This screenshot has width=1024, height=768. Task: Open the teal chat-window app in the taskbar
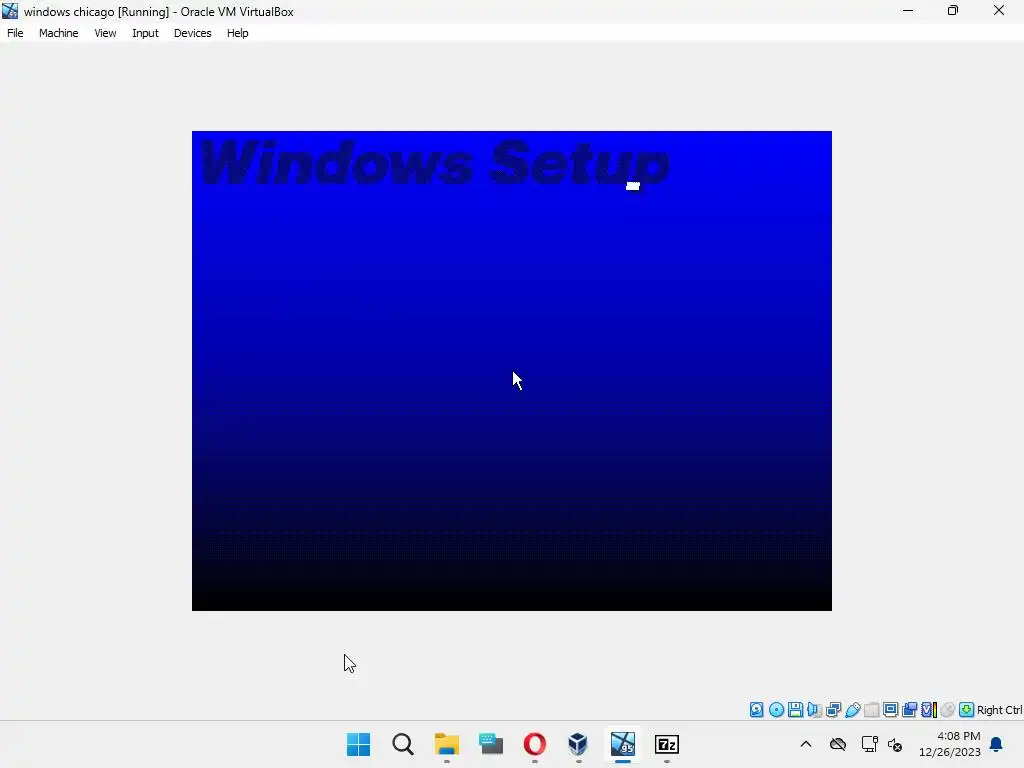[x=490, y=744]
